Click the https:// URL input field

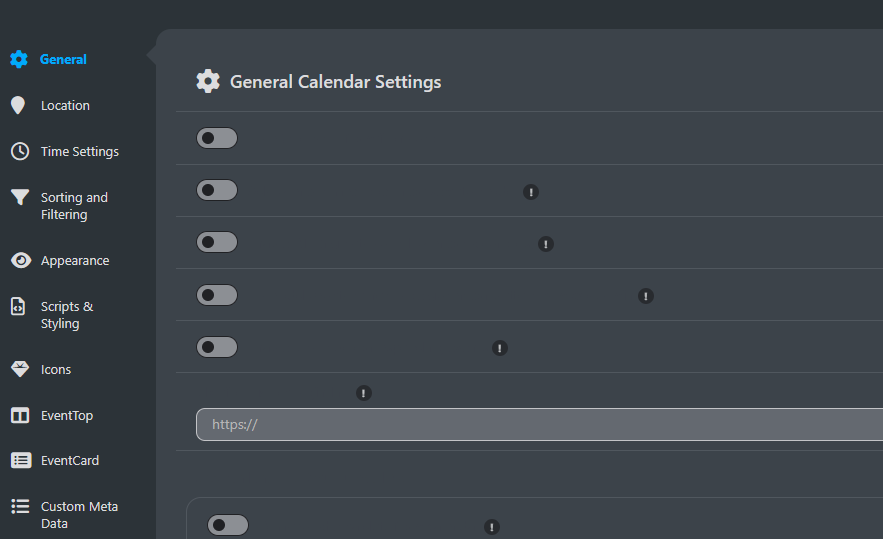[x=540, y=424]
